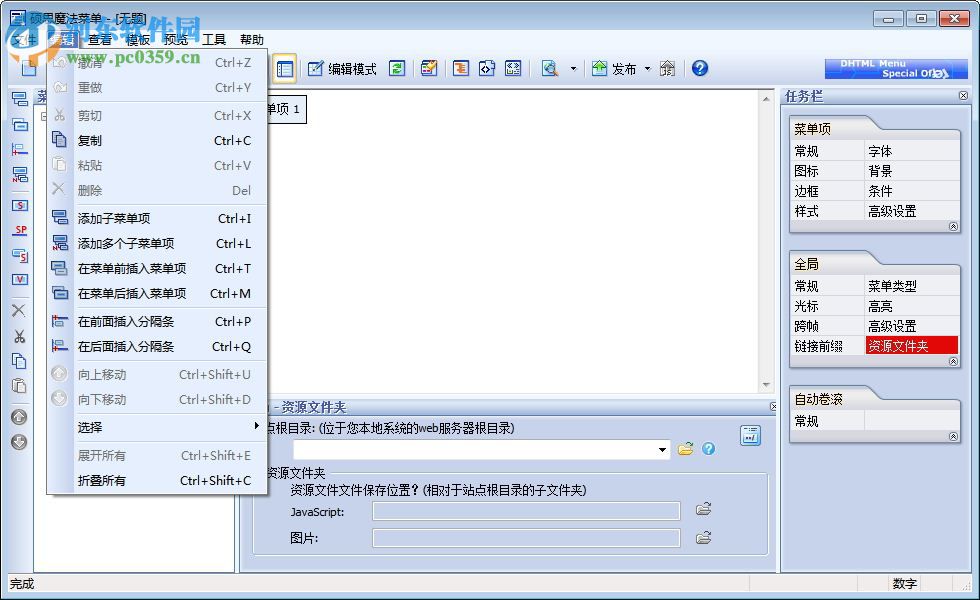Open the help using the question mark icon
This screenshot has height=600, width=980.
coord(699,68)
